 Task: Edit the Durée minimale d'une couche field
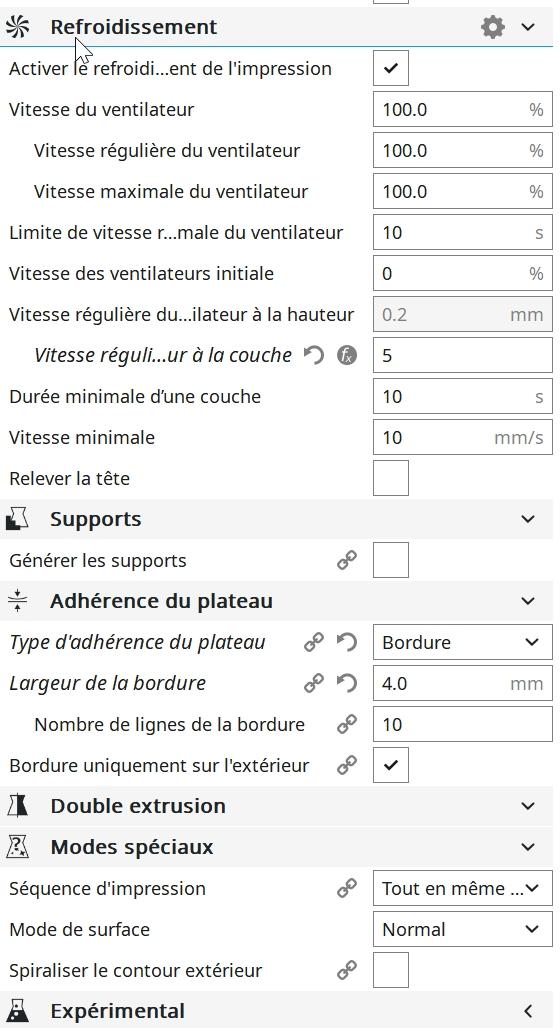pos(463,397)
